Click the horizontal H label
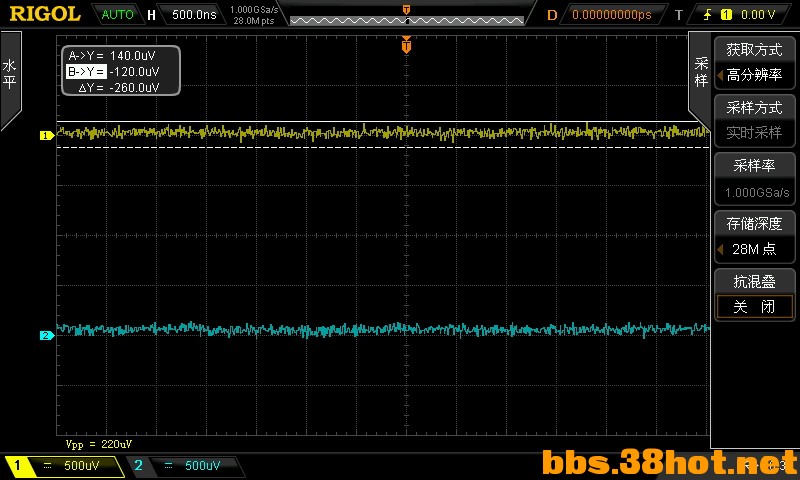 151,15
